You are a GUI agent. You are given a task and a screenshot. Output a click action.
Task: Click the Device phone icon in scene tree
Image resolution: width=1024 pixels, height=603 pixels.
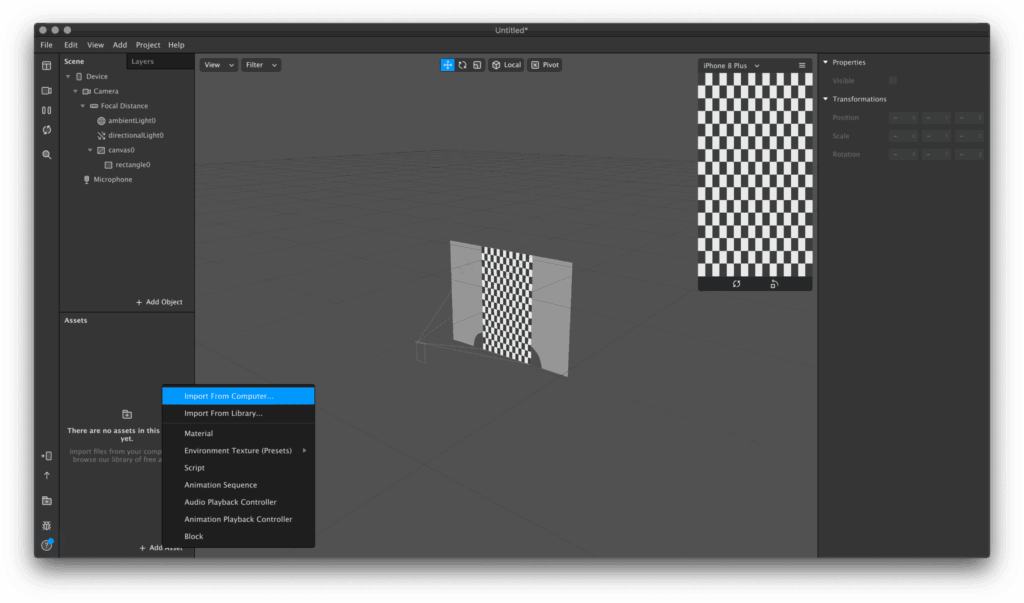(79, 76)
